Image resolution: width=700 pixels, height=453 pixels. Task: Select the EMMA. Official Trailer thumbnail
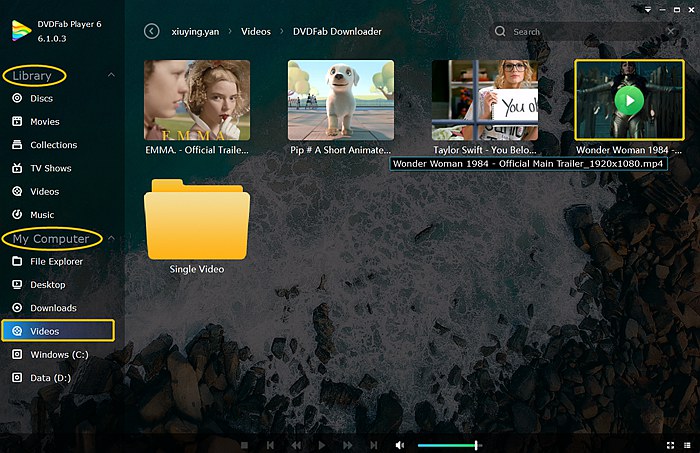click(x=197, y=100)
